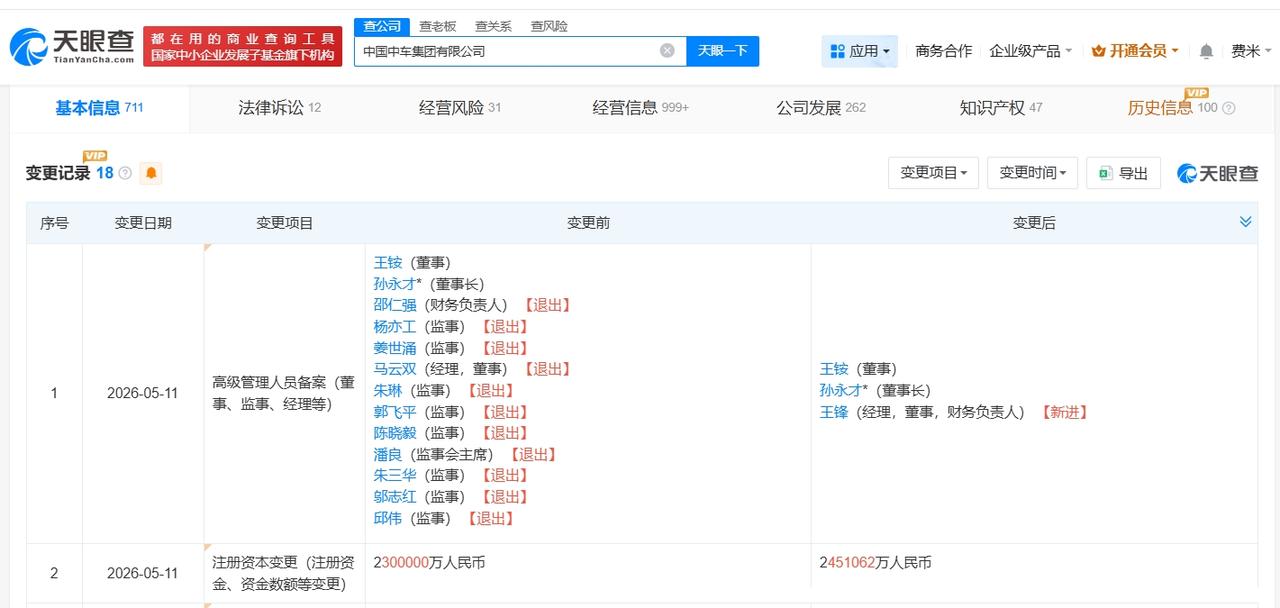The height and width of the screenshot is (608, 1280).
Task: Click the 导出 export button
Action: (1123, 173)
